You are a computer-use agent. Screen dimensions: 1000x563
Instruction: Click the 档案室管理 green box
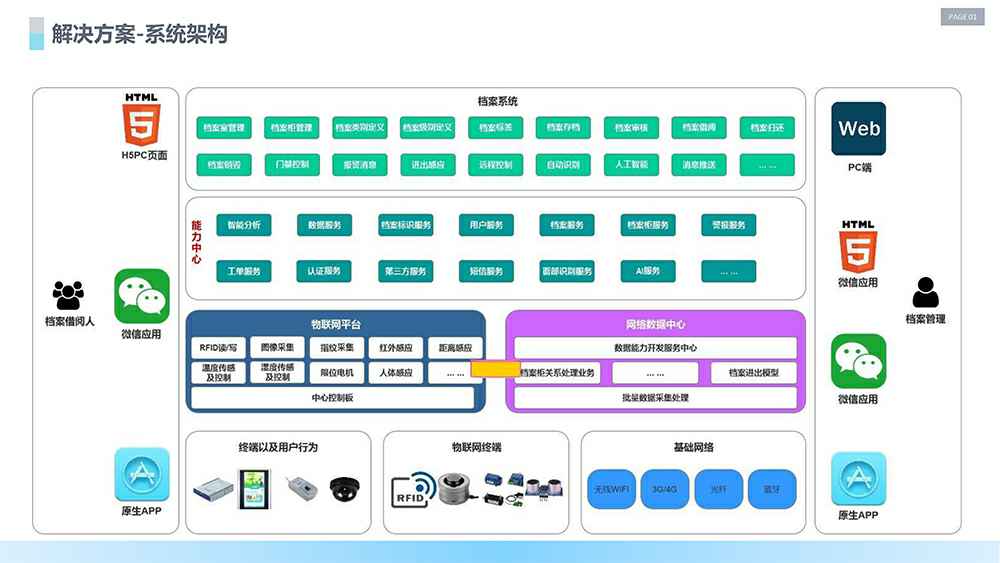pyautogui.click(x=223, y=128)
